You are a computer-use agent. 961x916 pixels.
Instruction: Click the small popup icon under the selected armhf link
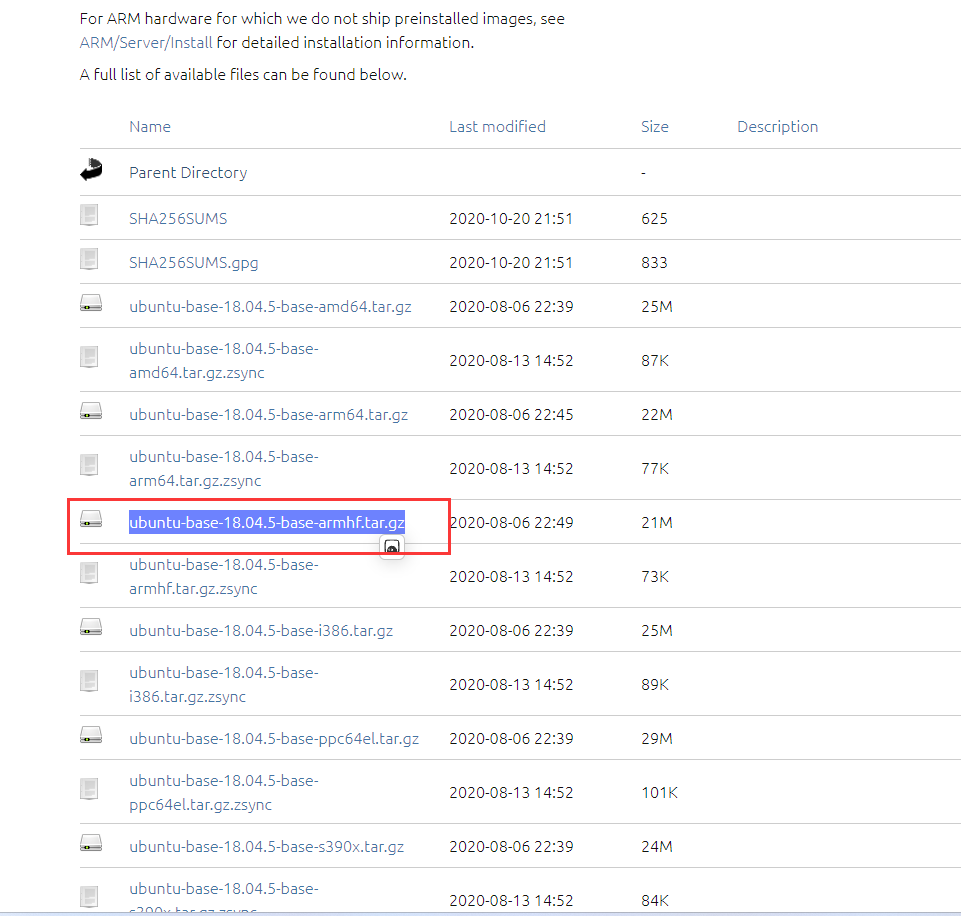tap(392, 547)
